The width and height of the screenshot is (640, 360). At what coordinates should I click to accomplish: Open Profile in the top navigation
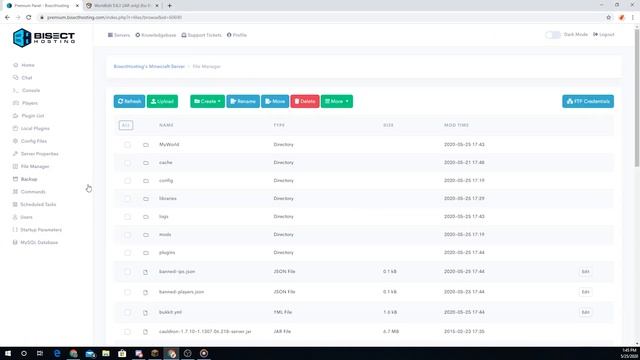coord(237,35)
